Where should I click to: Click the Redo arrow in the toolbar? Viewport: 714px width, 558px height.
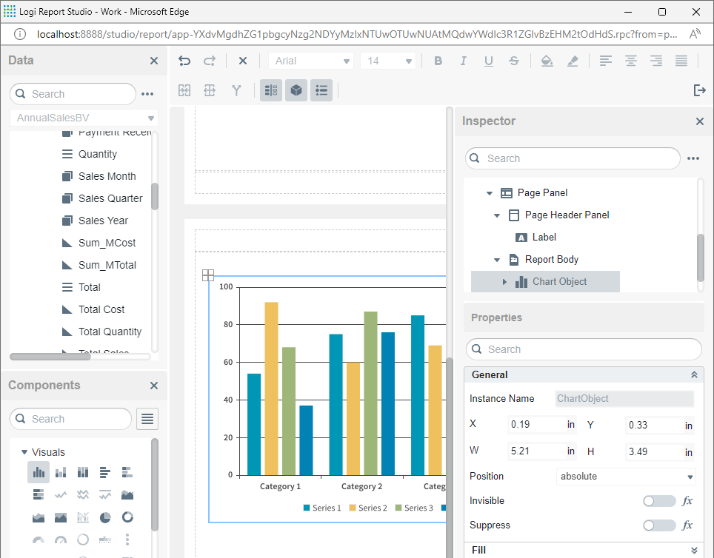pos(210,61)
